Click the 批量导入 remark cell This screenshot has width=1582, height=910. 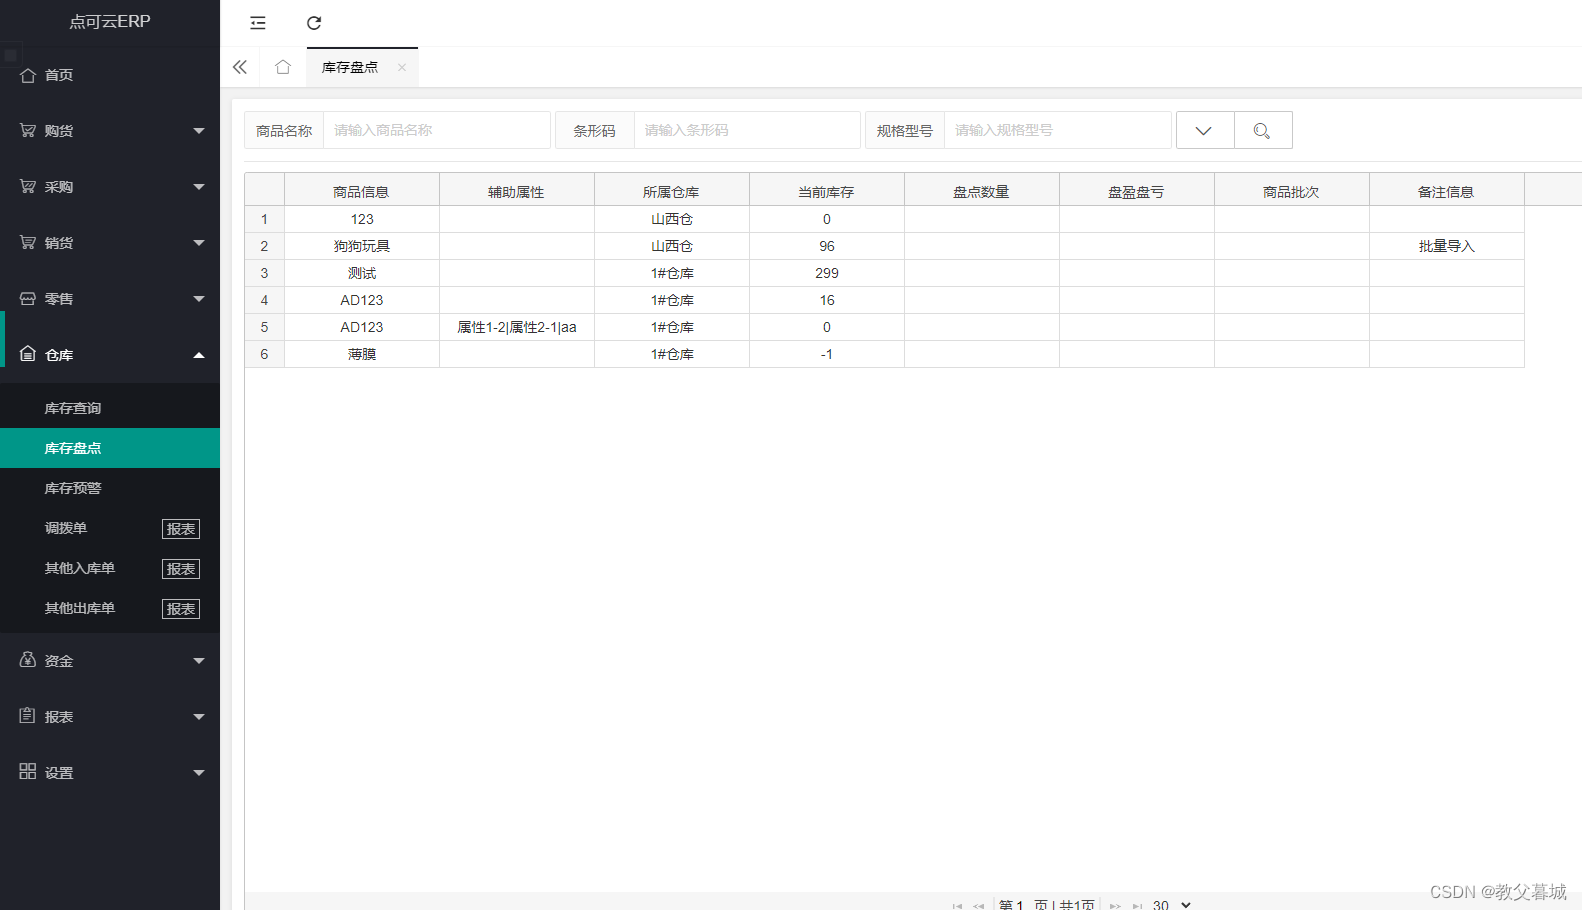pyautogui.click(x=1447, y=246)
